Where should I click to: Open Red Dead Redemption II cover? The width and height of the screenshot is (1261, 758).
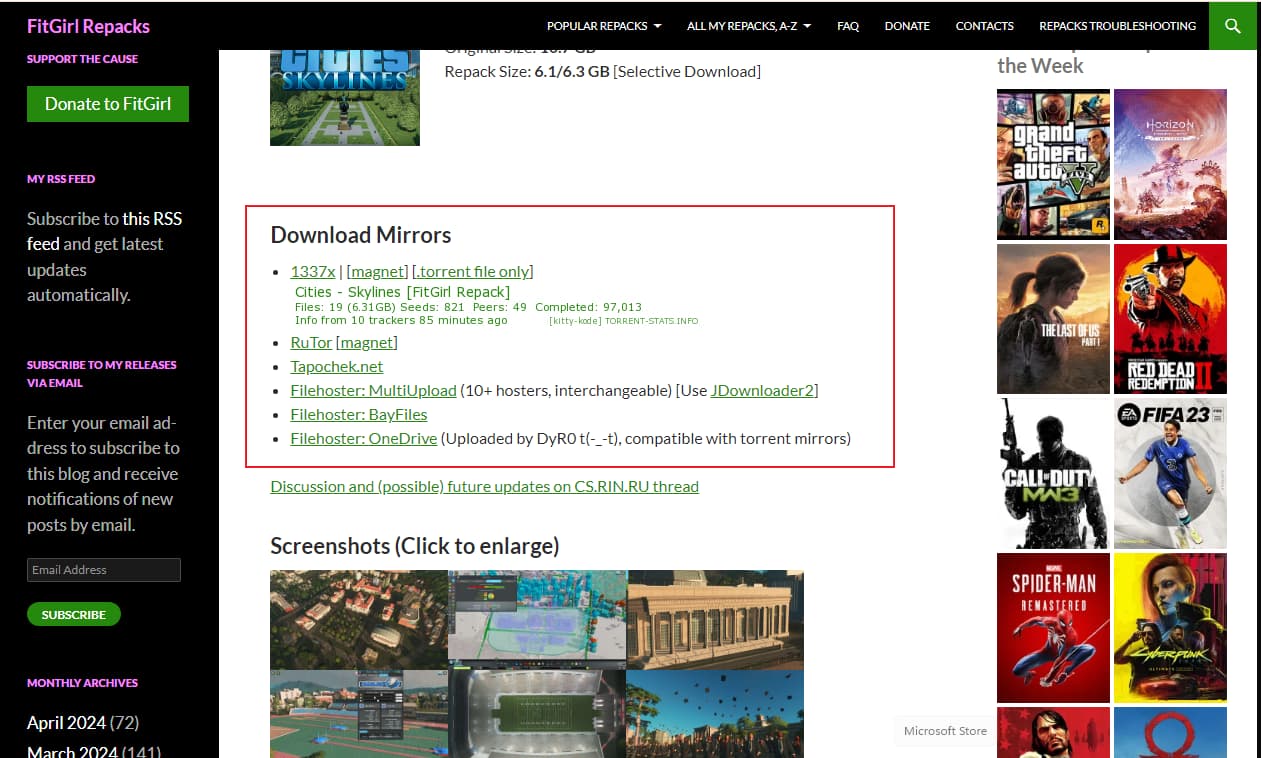pyautogui.click(x=1170, y=319)
